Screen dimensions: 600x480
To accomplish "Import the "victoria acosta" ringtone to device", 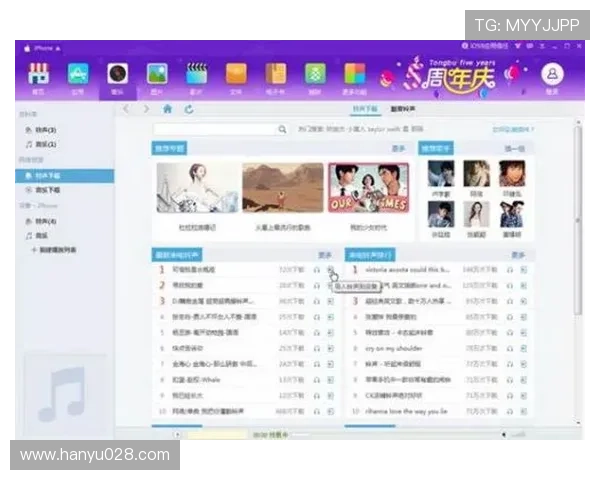I will 524,270.
